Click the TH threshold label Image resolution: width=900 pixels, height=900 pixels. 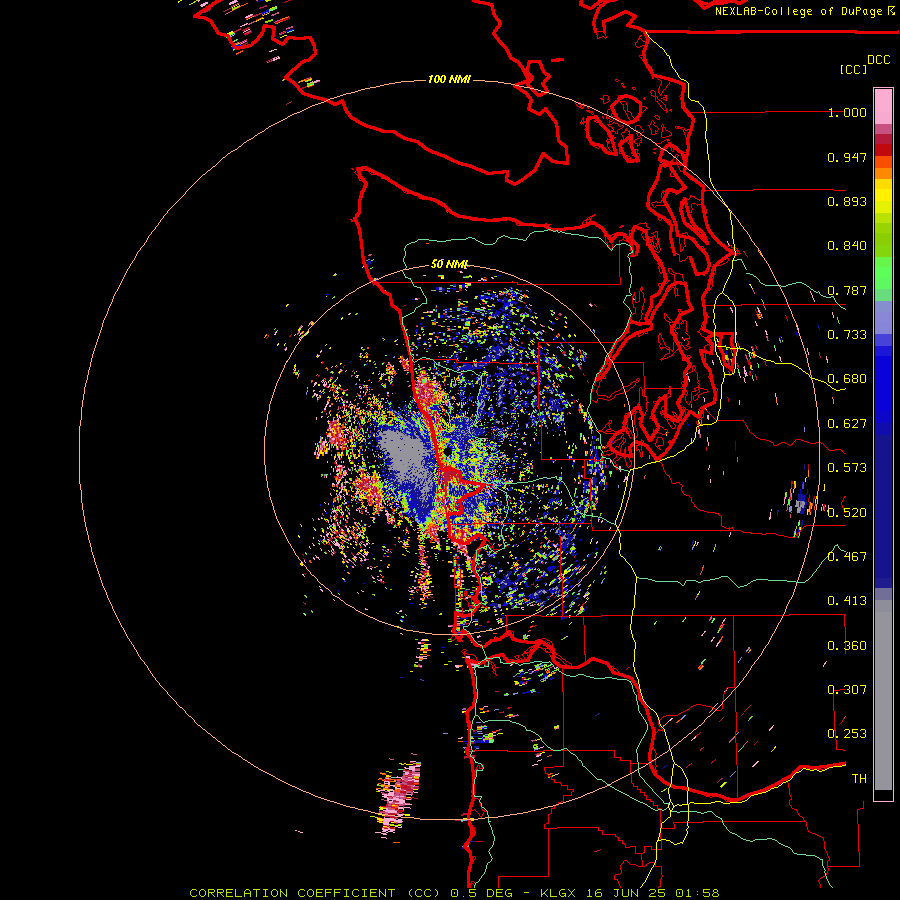pos(859,778)
